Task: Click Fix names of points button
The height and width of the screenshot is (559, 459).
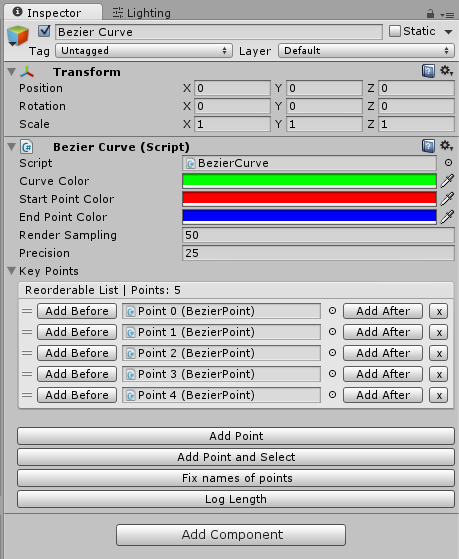Action: 236,478
